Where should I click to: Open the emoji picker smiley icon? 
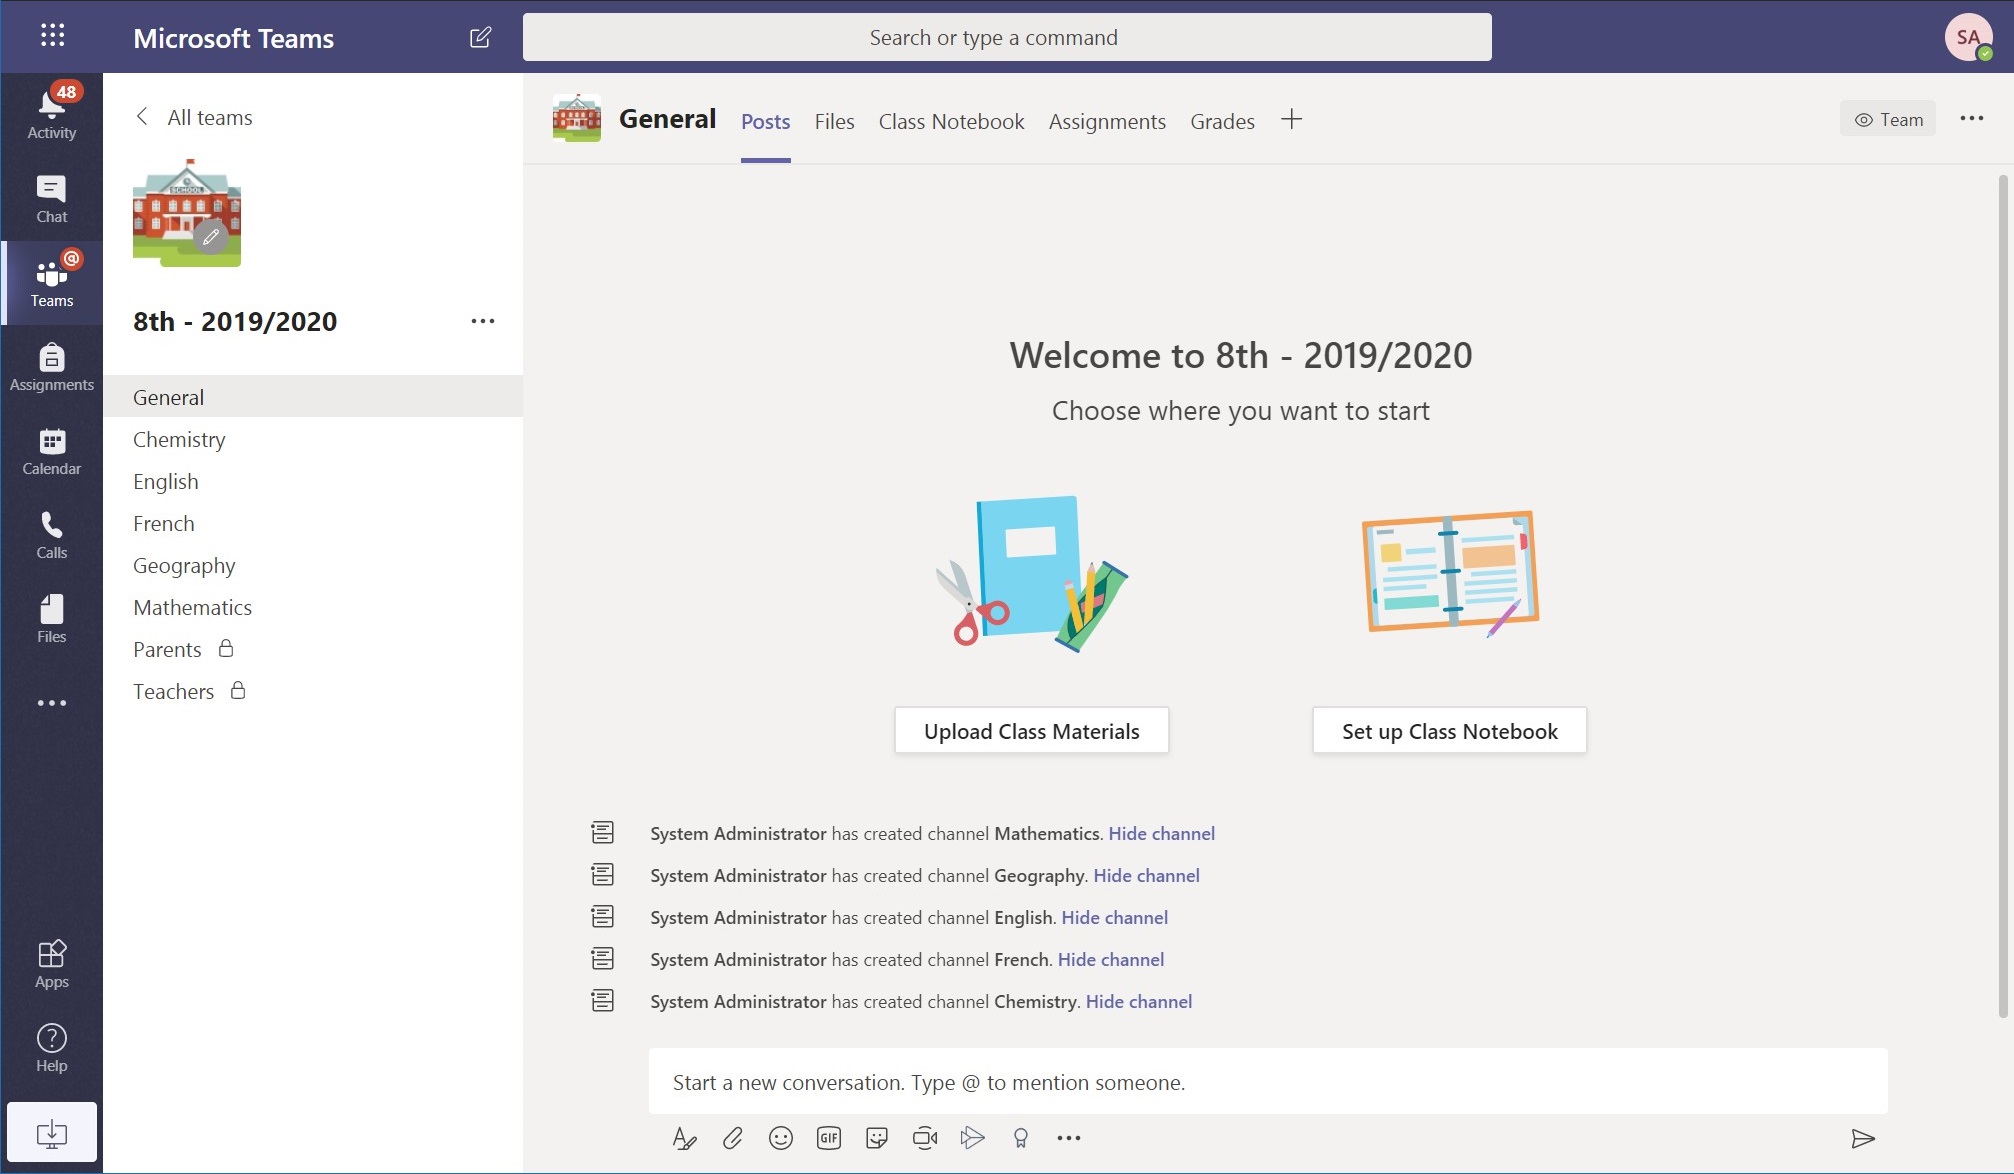point(780,1138)
